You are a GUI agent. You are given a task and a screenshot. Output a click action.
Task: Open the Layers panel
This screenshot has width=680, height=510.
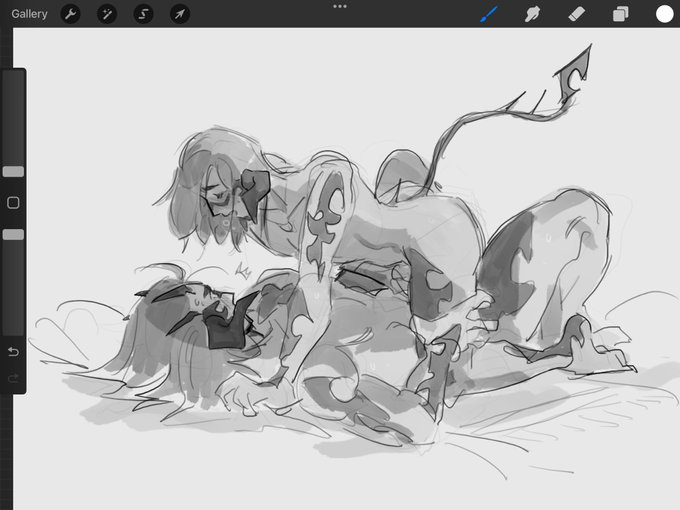point(621,14)
